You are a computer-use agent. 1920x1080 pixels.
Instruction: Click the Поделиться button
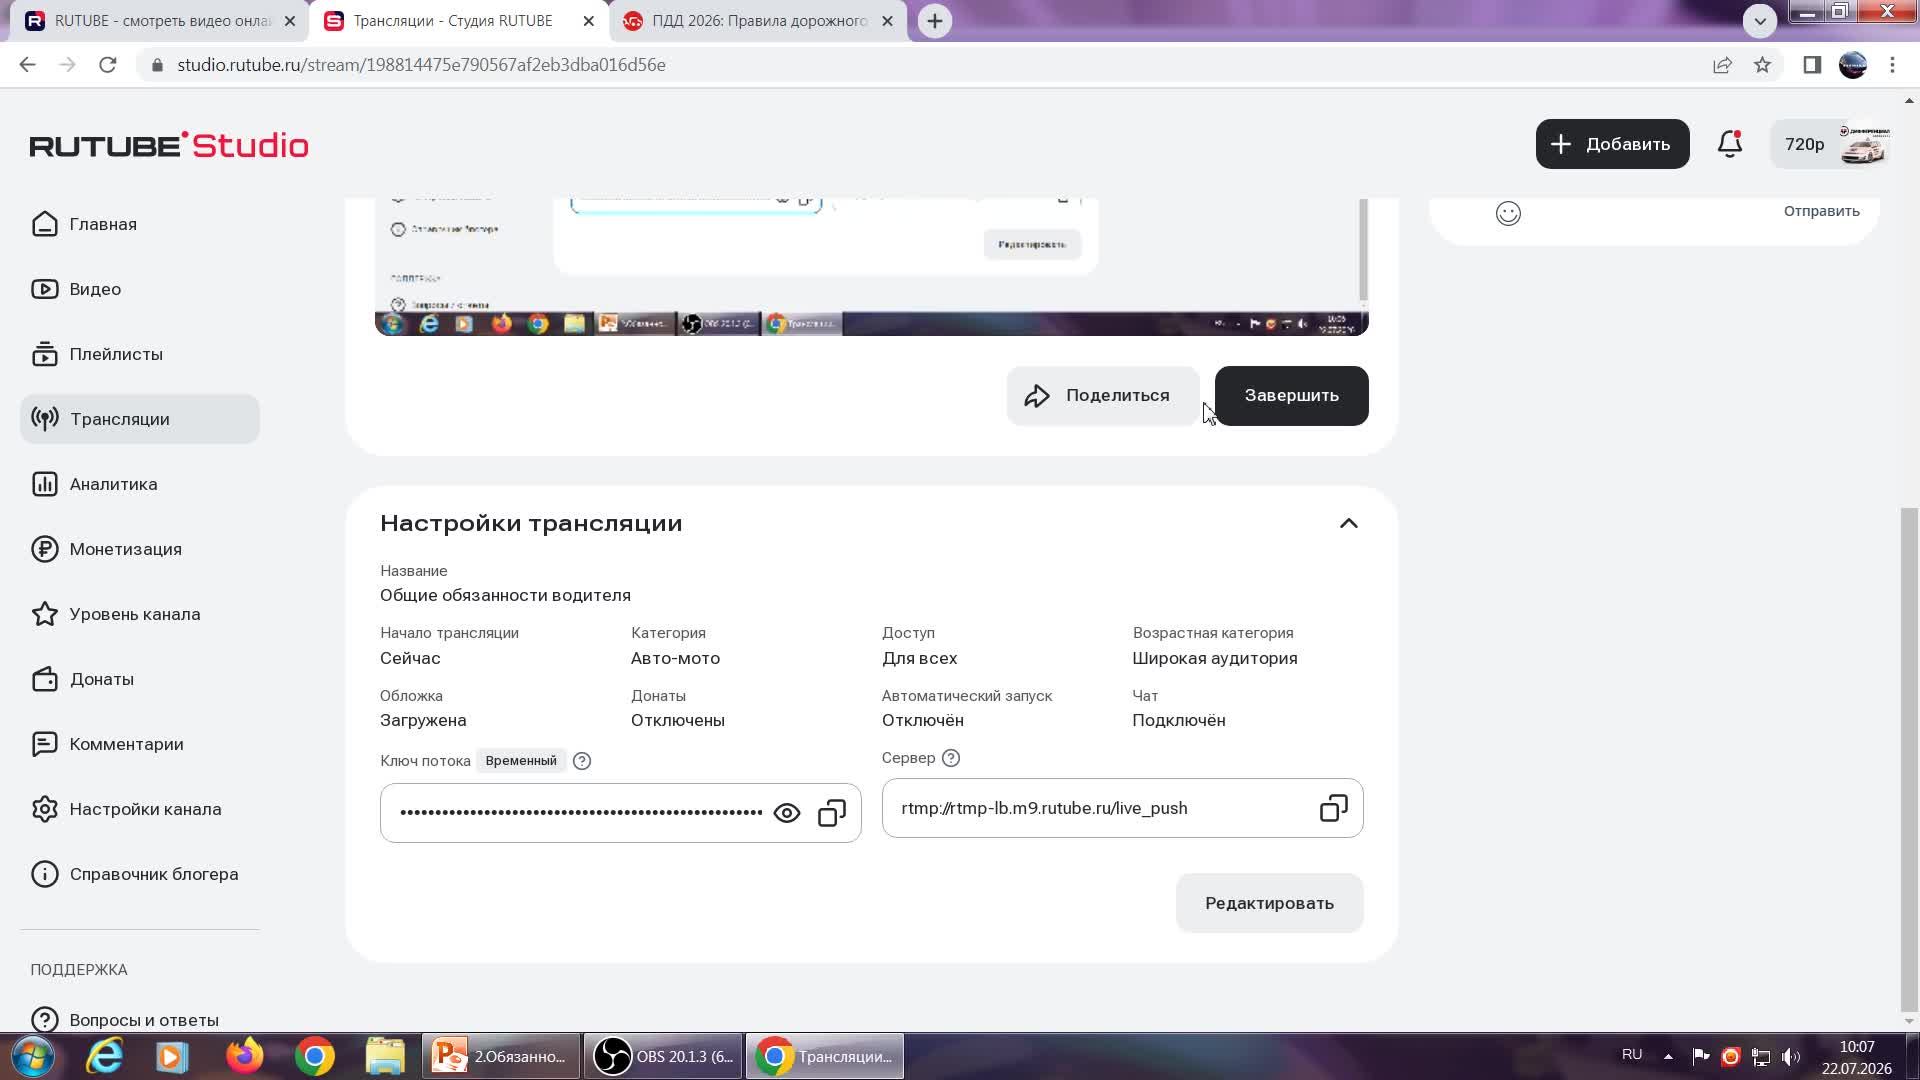1103,396
